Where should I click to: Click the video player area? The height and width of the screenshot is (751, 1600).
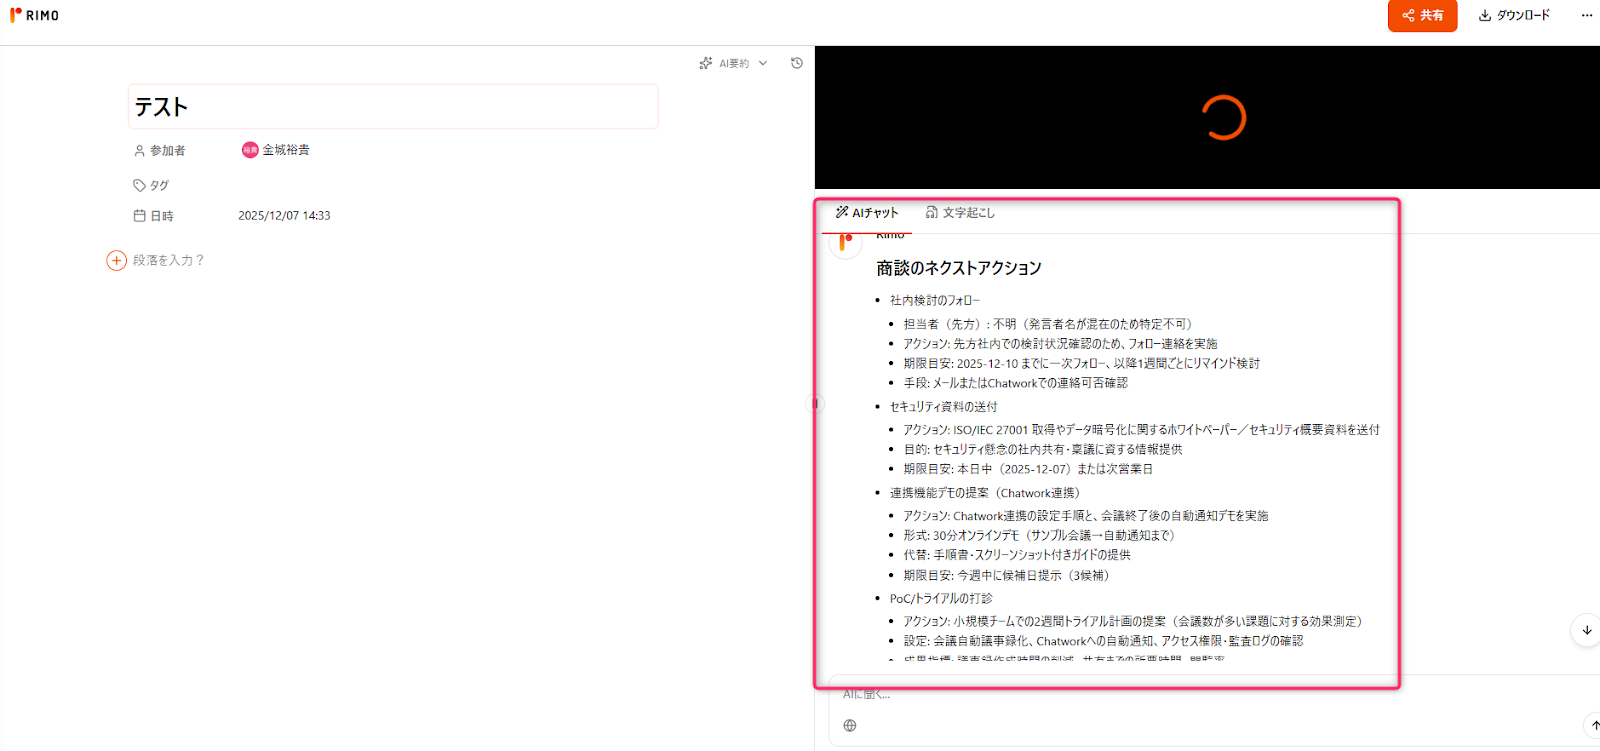[x=1207, y=118]
